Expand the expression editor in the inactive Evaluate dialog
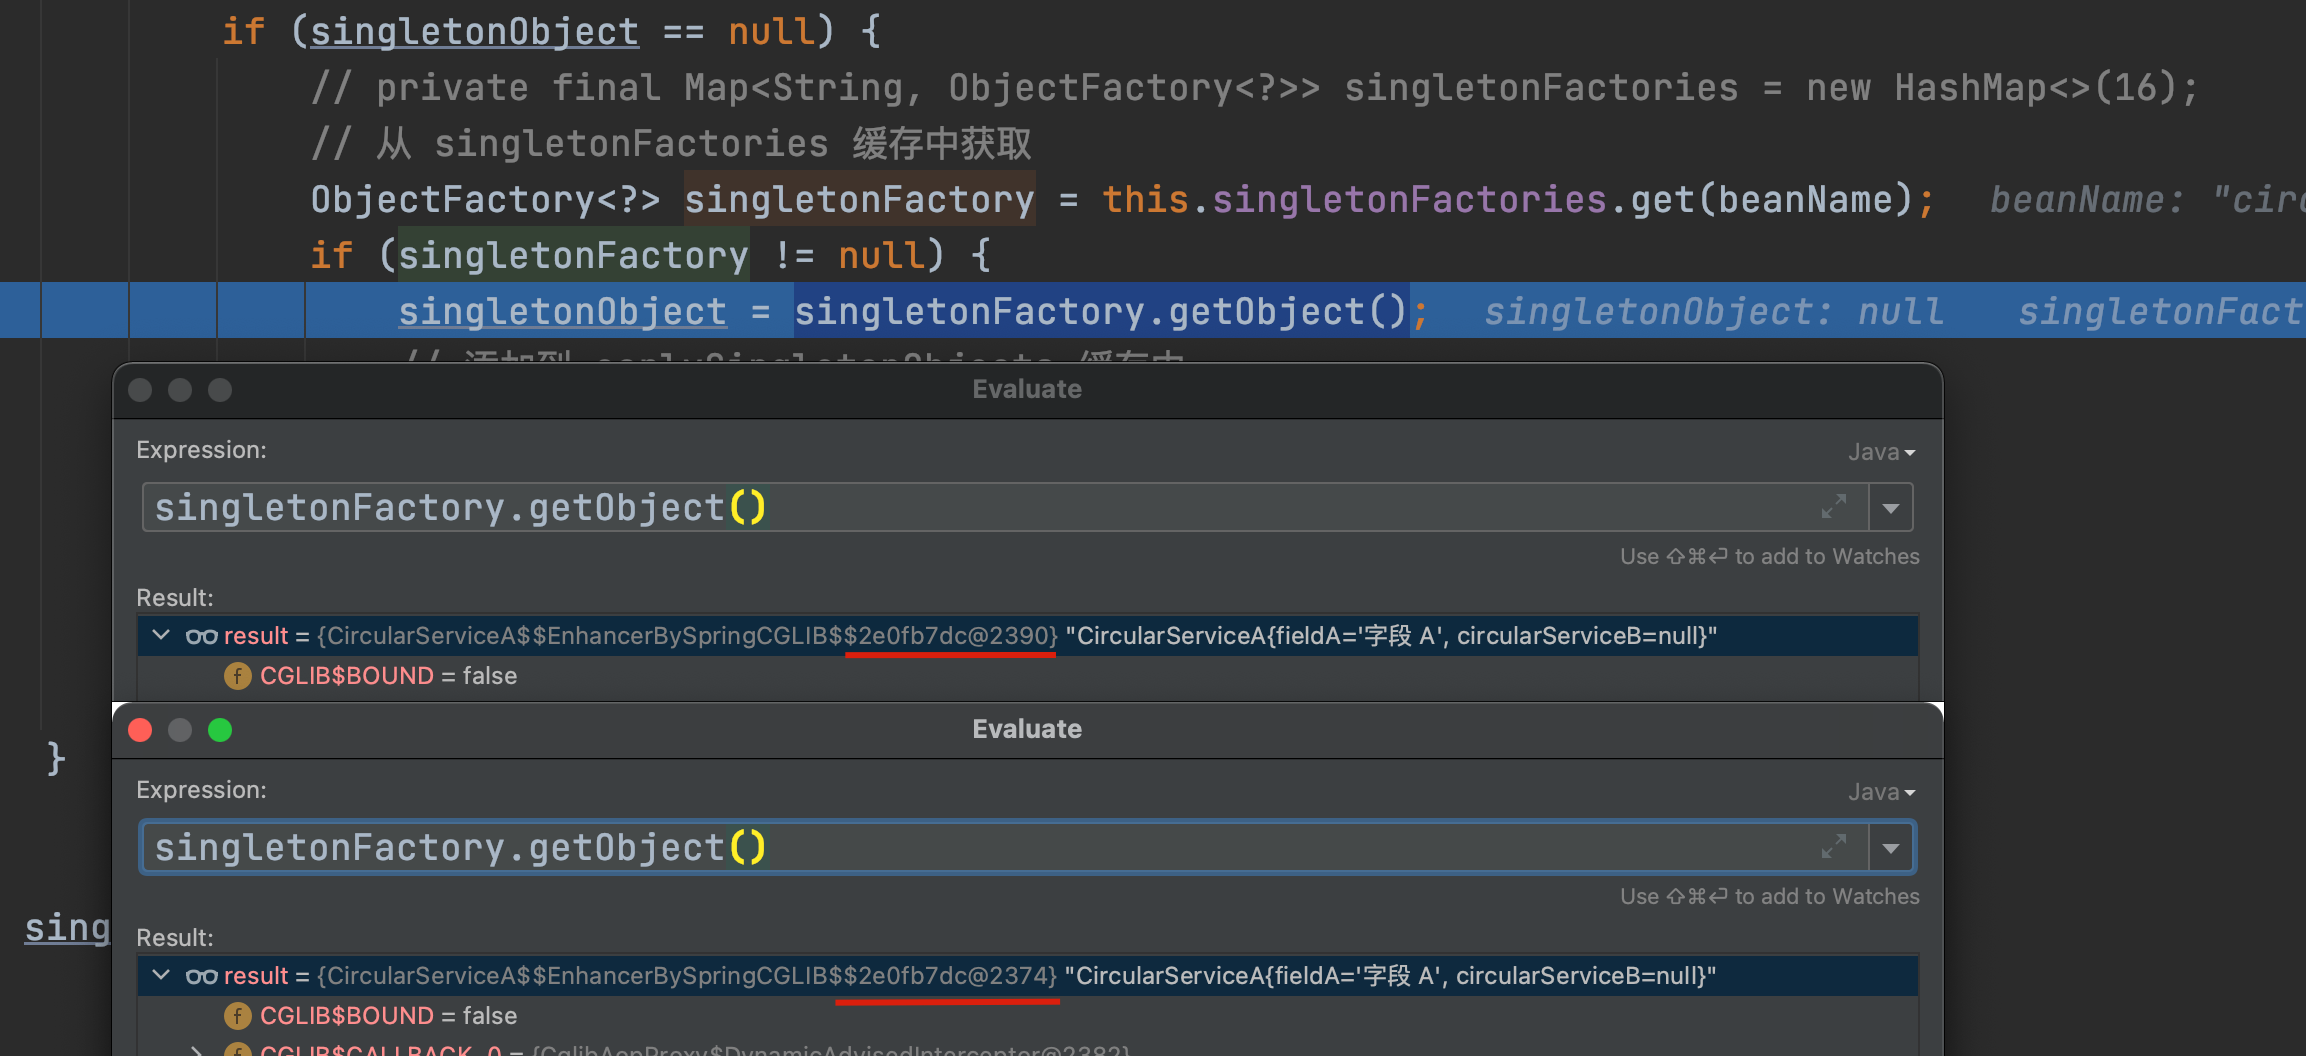Image resolution: width=2306 pixels, height=1056 pixels. coord(1833,508)
